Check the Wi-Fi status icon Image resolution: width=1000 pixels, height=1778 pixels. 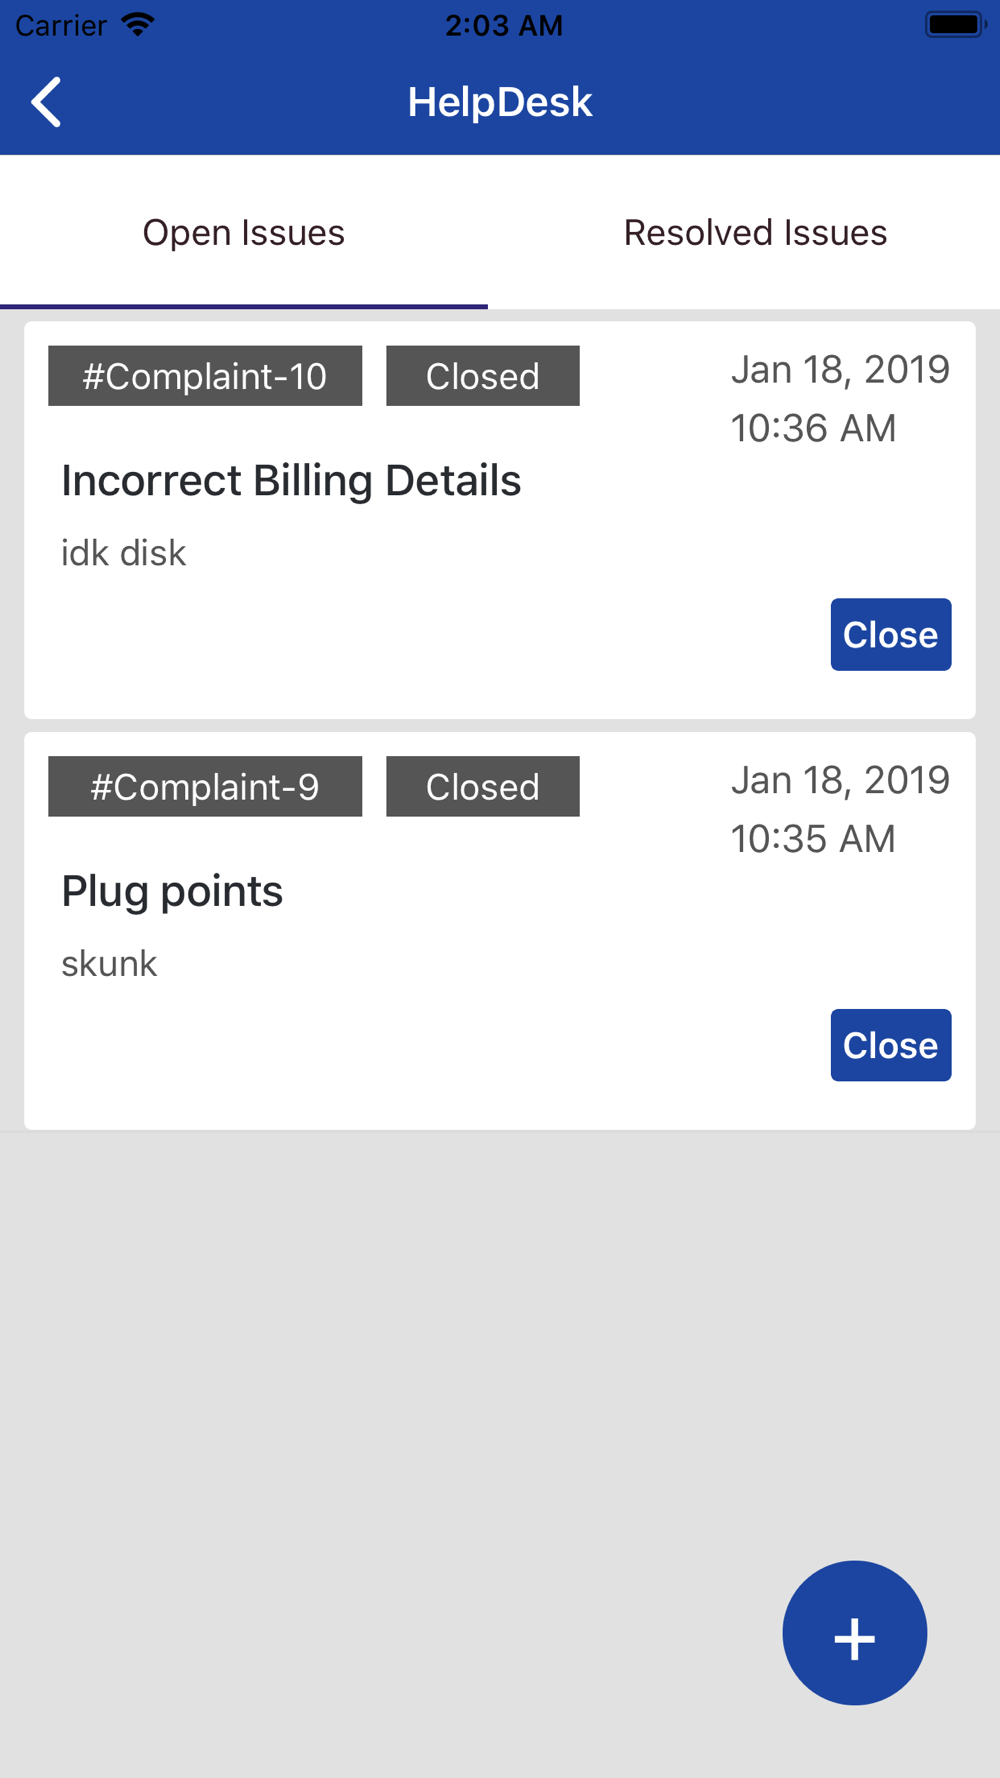tap(138, 24)
